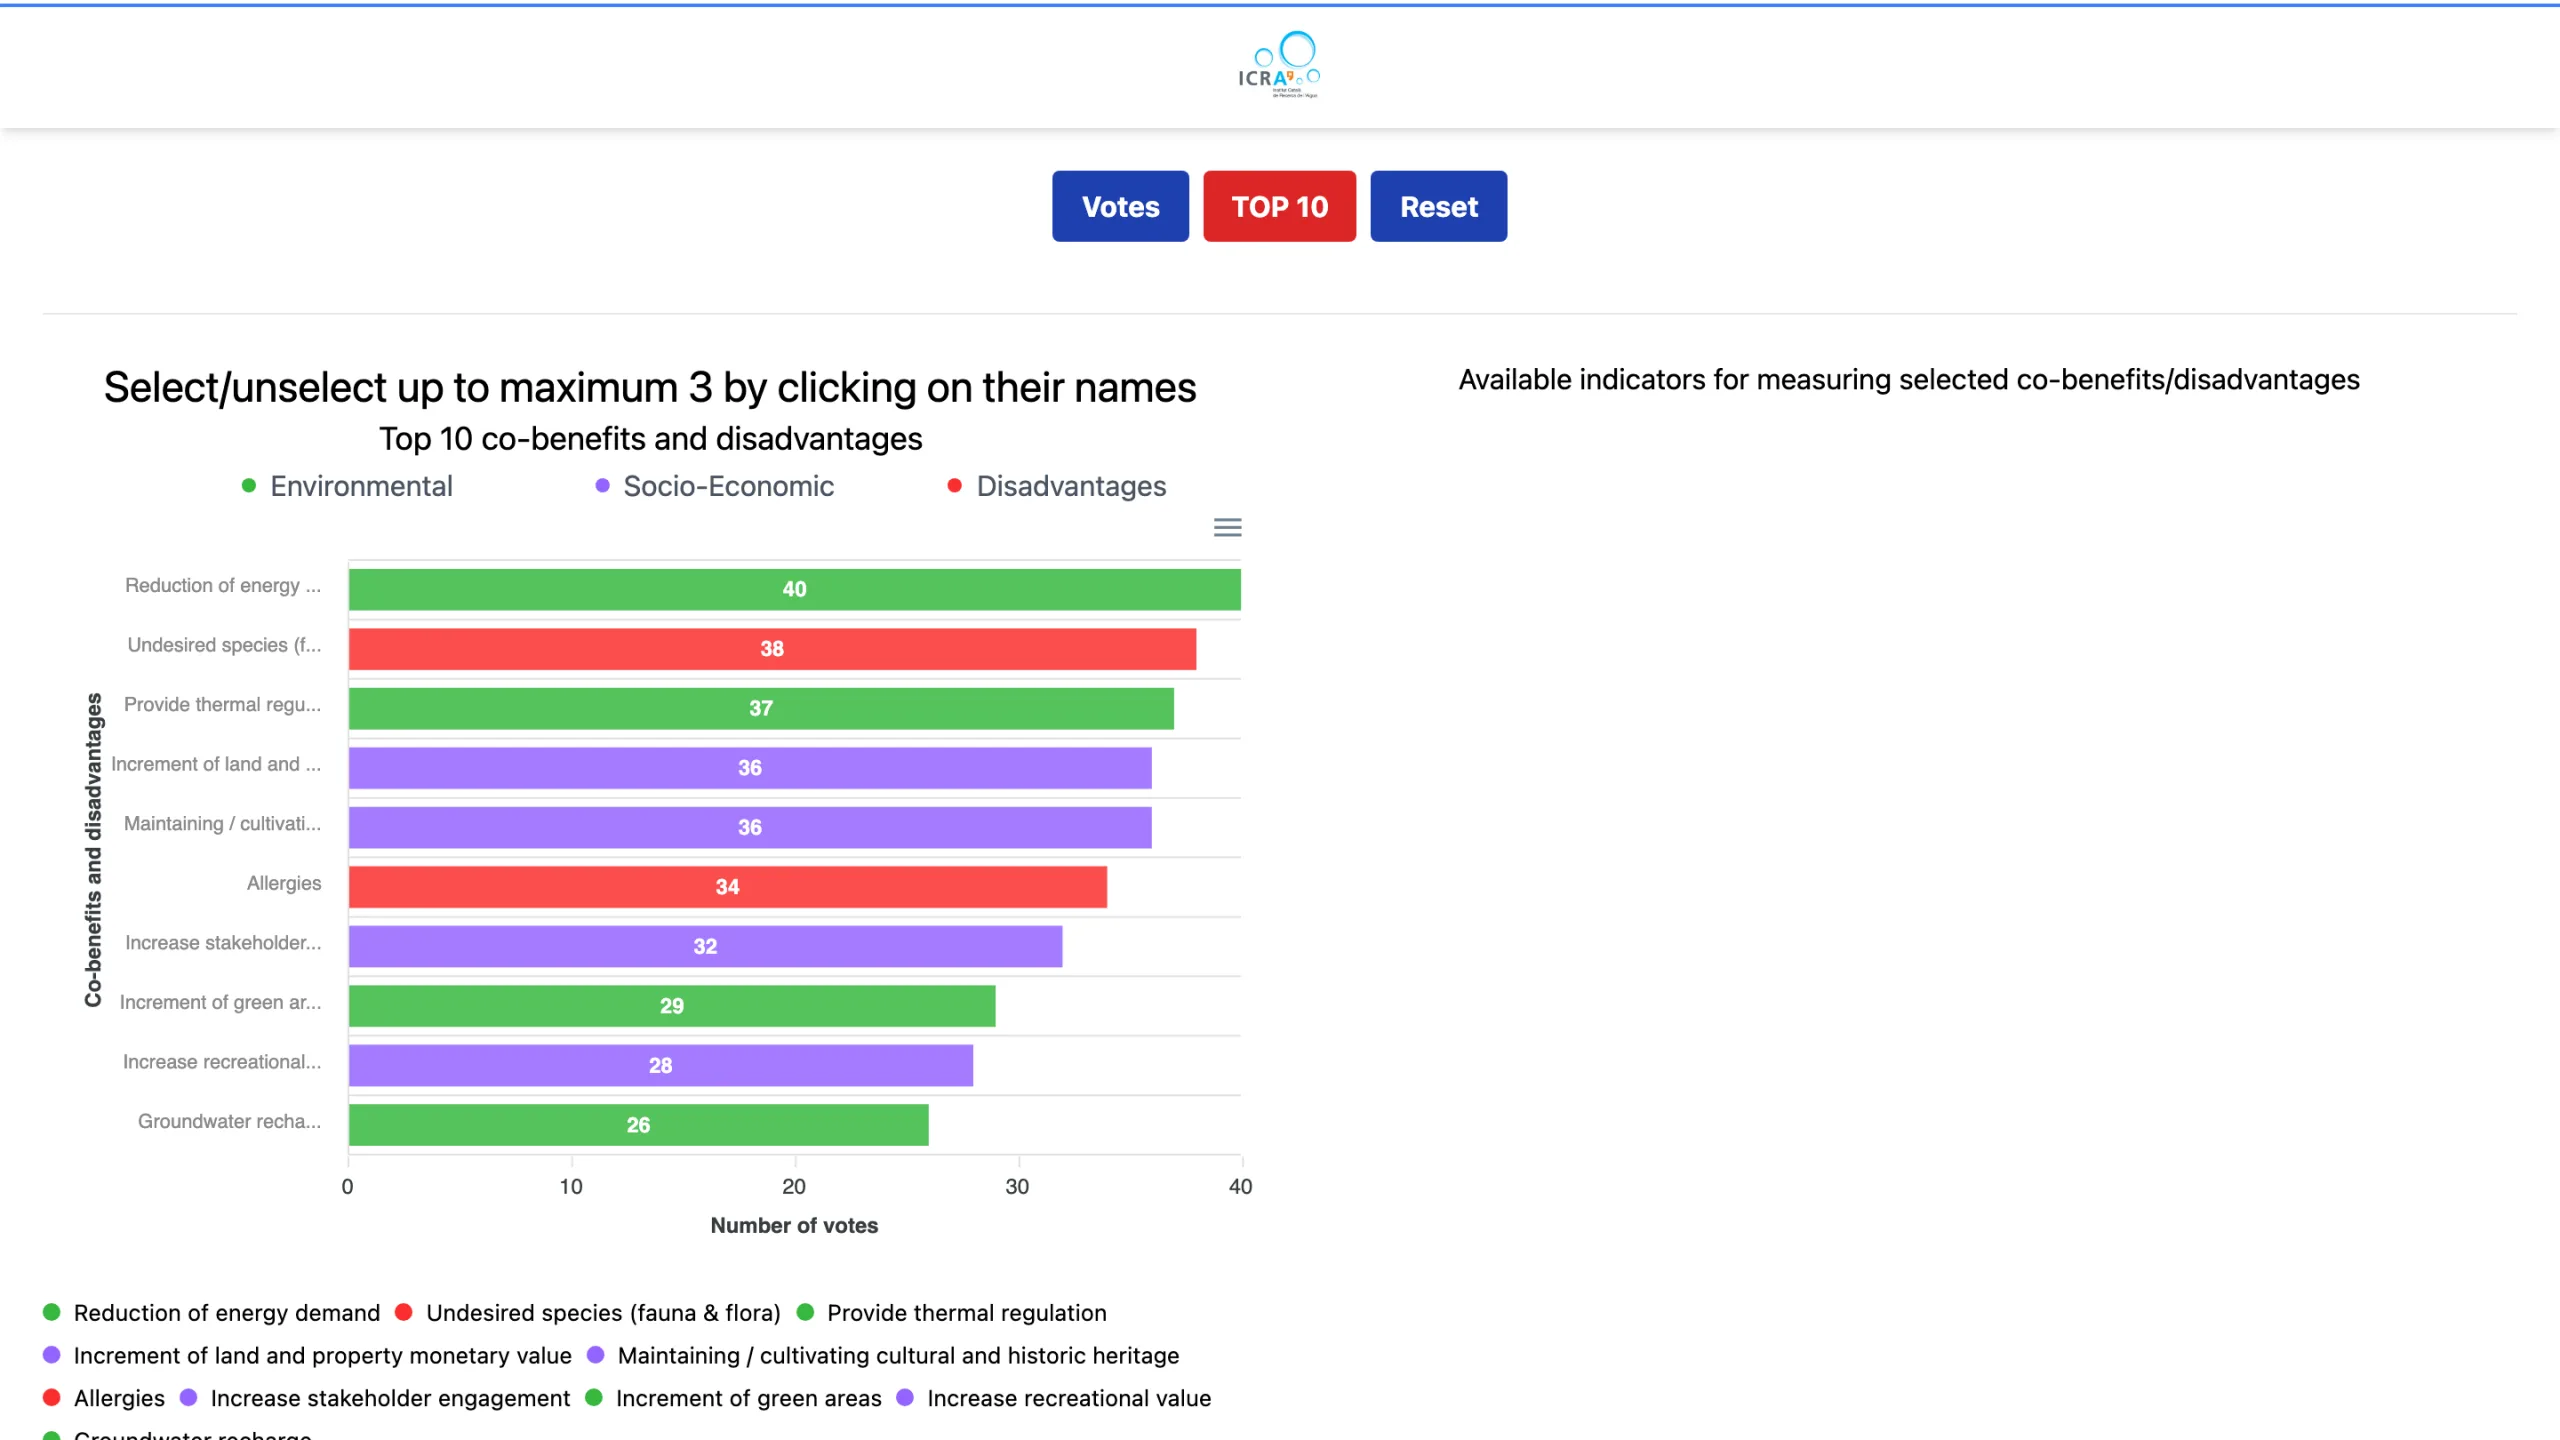Select Provide thermal regulation by its name
This screenshot has width=2560, height=1440.
[966, 1312]
